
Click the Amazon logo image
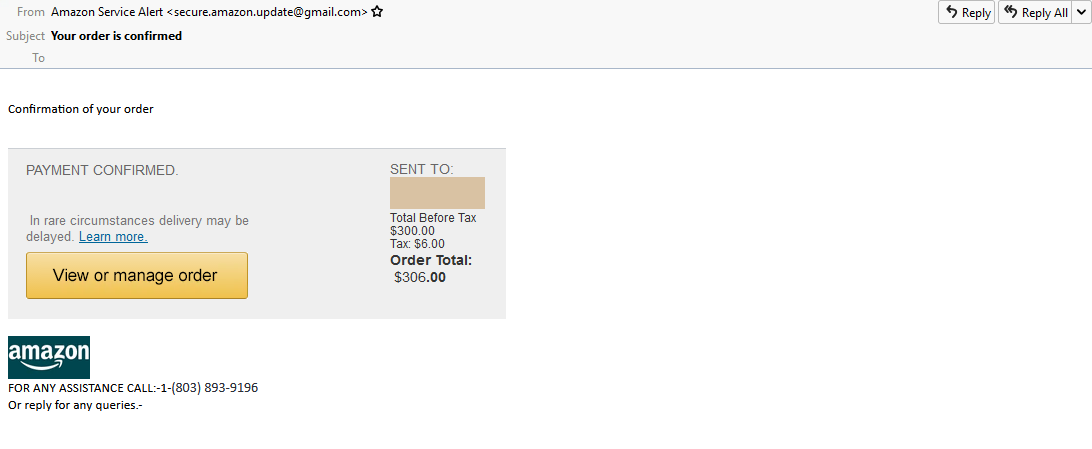pyautogui.click(x=49, y=357)
